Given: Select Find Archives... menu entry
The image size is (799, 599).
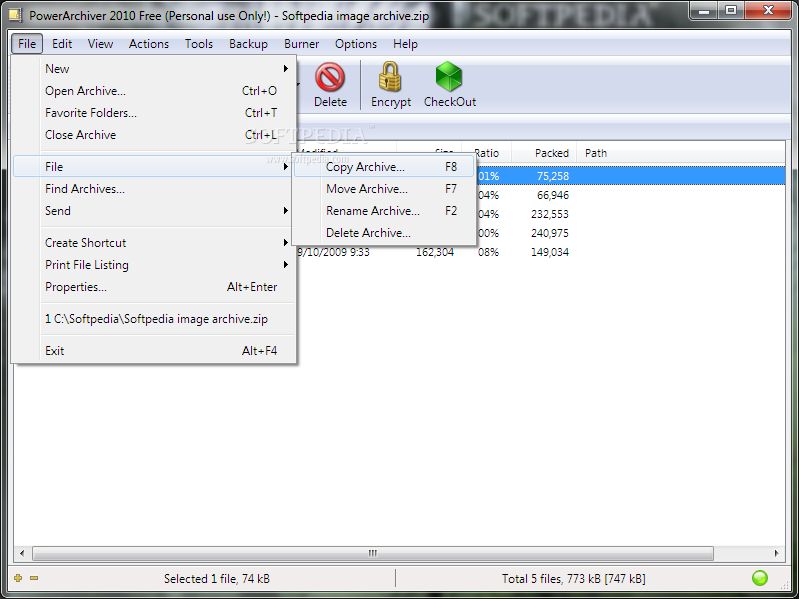Looking at the screenshot, I should [153, 188].
